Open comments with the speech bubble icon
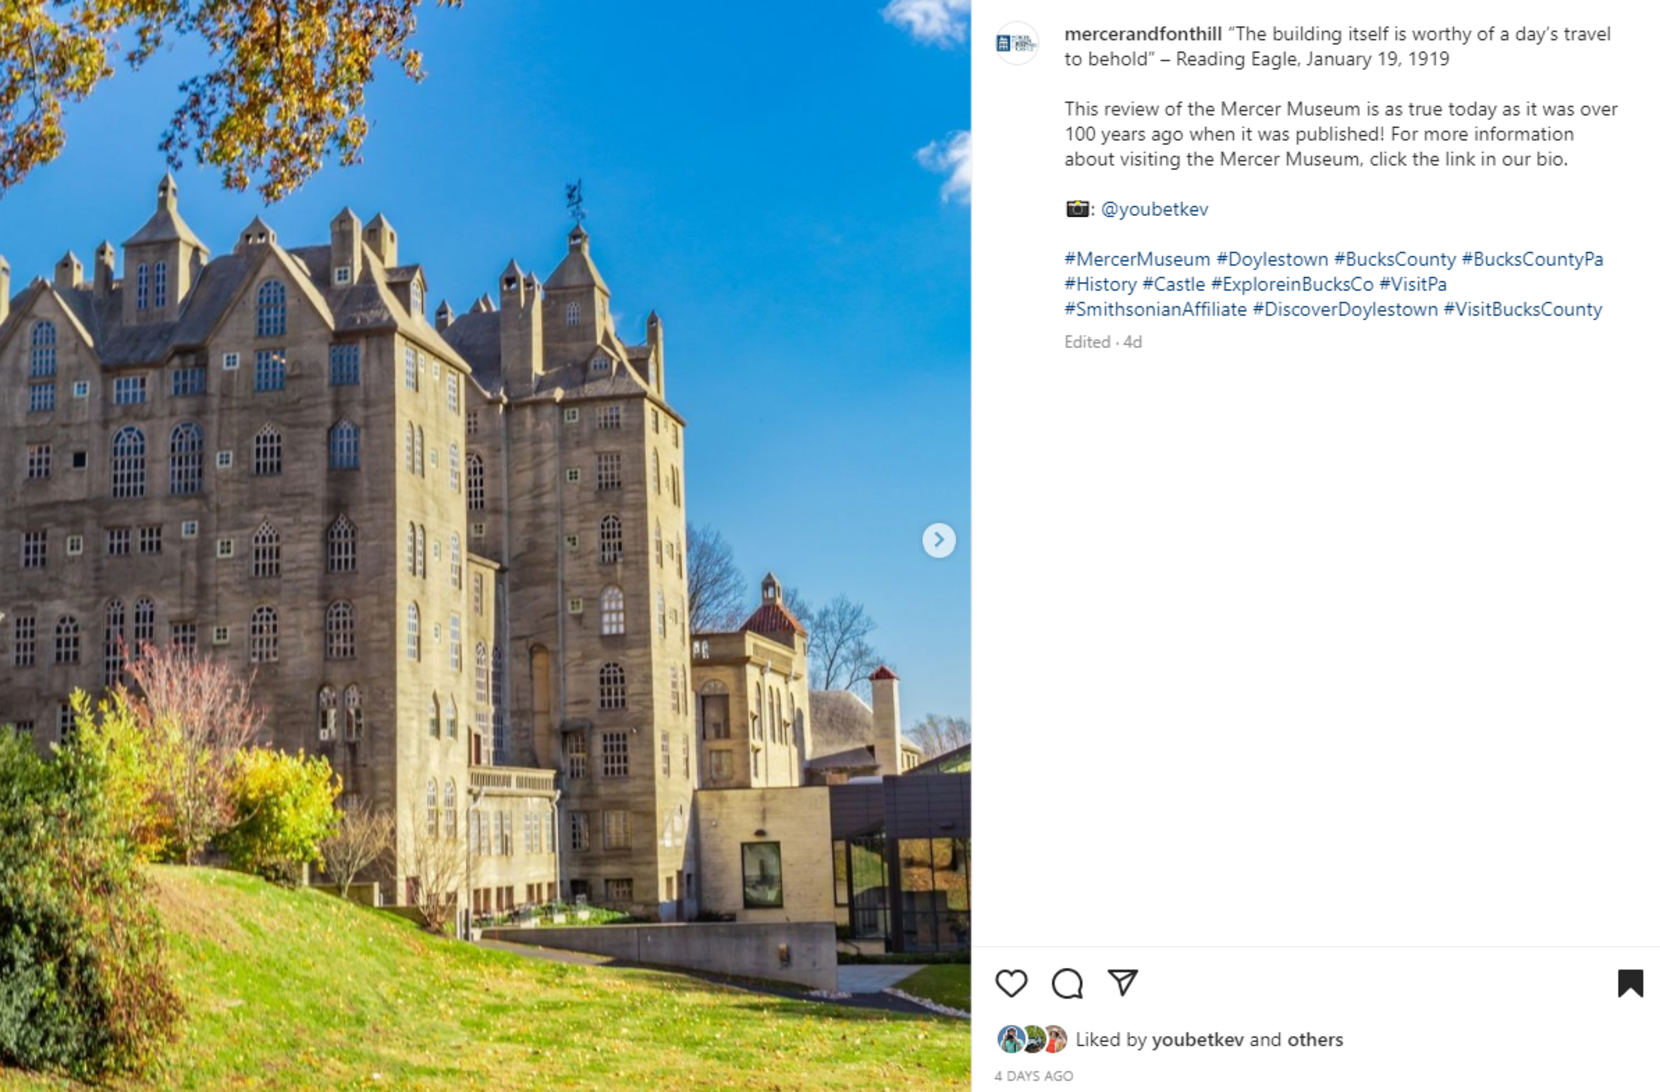 coord(1067,983)
